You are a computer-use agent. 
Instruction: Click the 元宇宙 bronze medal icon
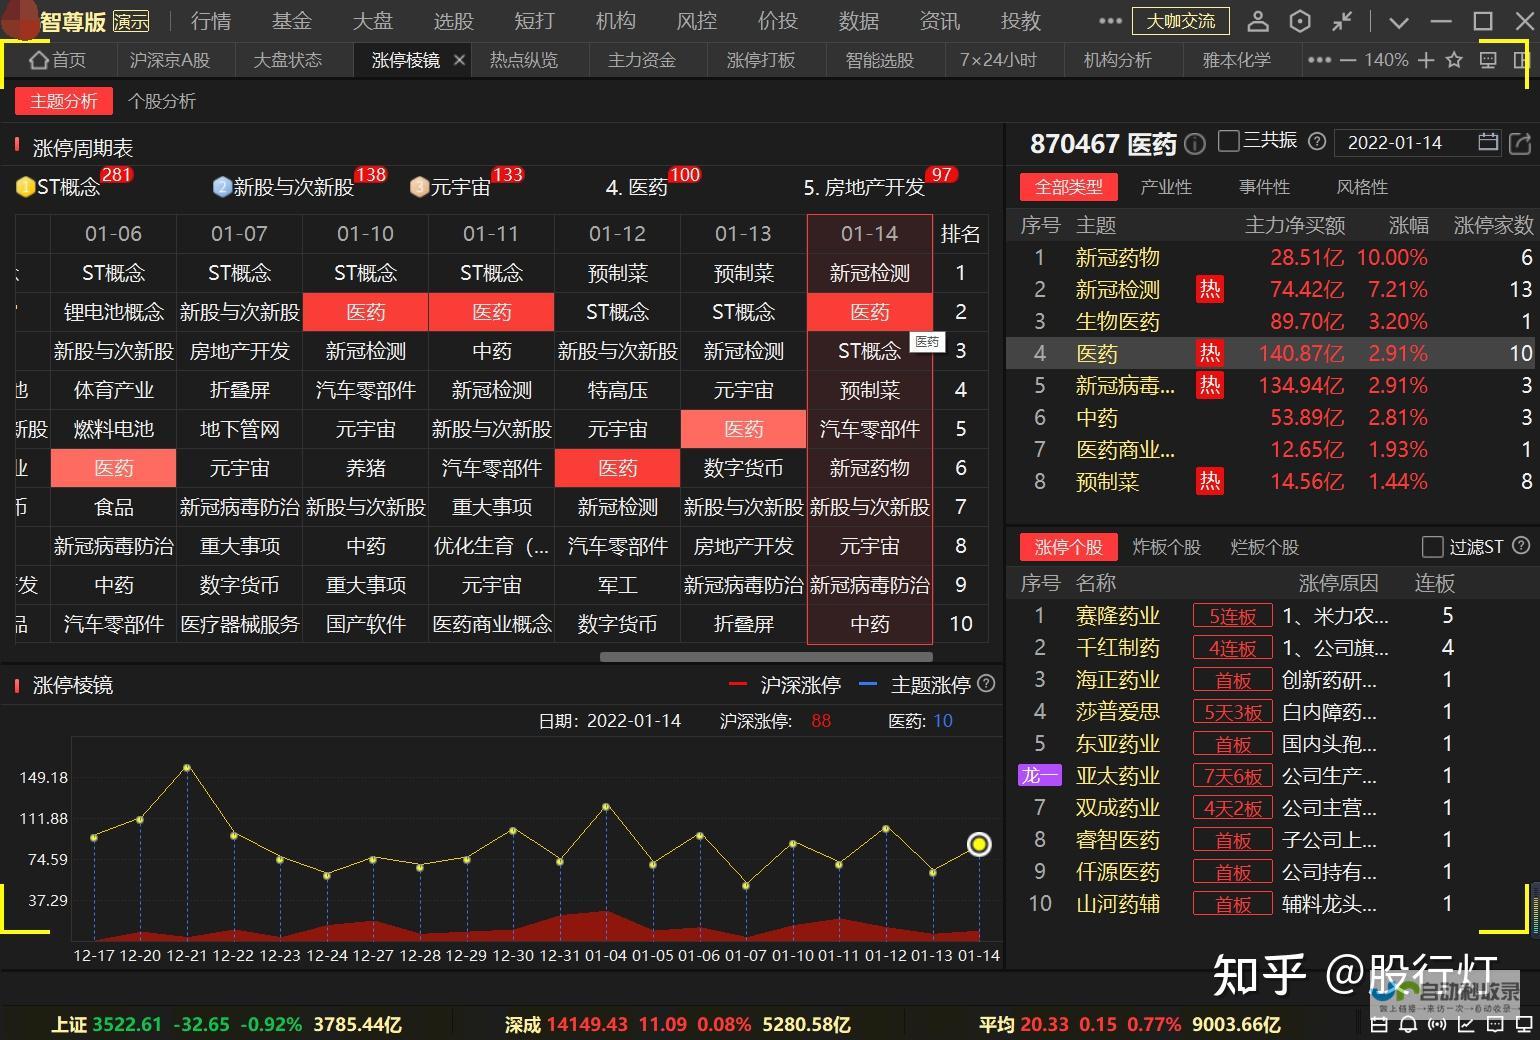pyautogui.click(x=419, y=187)
